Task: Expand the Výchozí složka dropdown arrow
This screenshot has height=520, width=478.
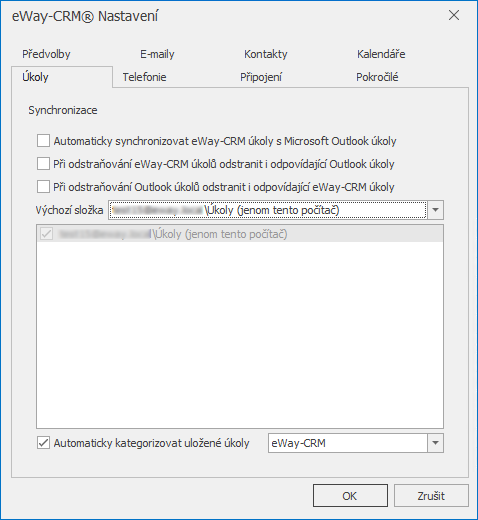Action: (435, 210)
